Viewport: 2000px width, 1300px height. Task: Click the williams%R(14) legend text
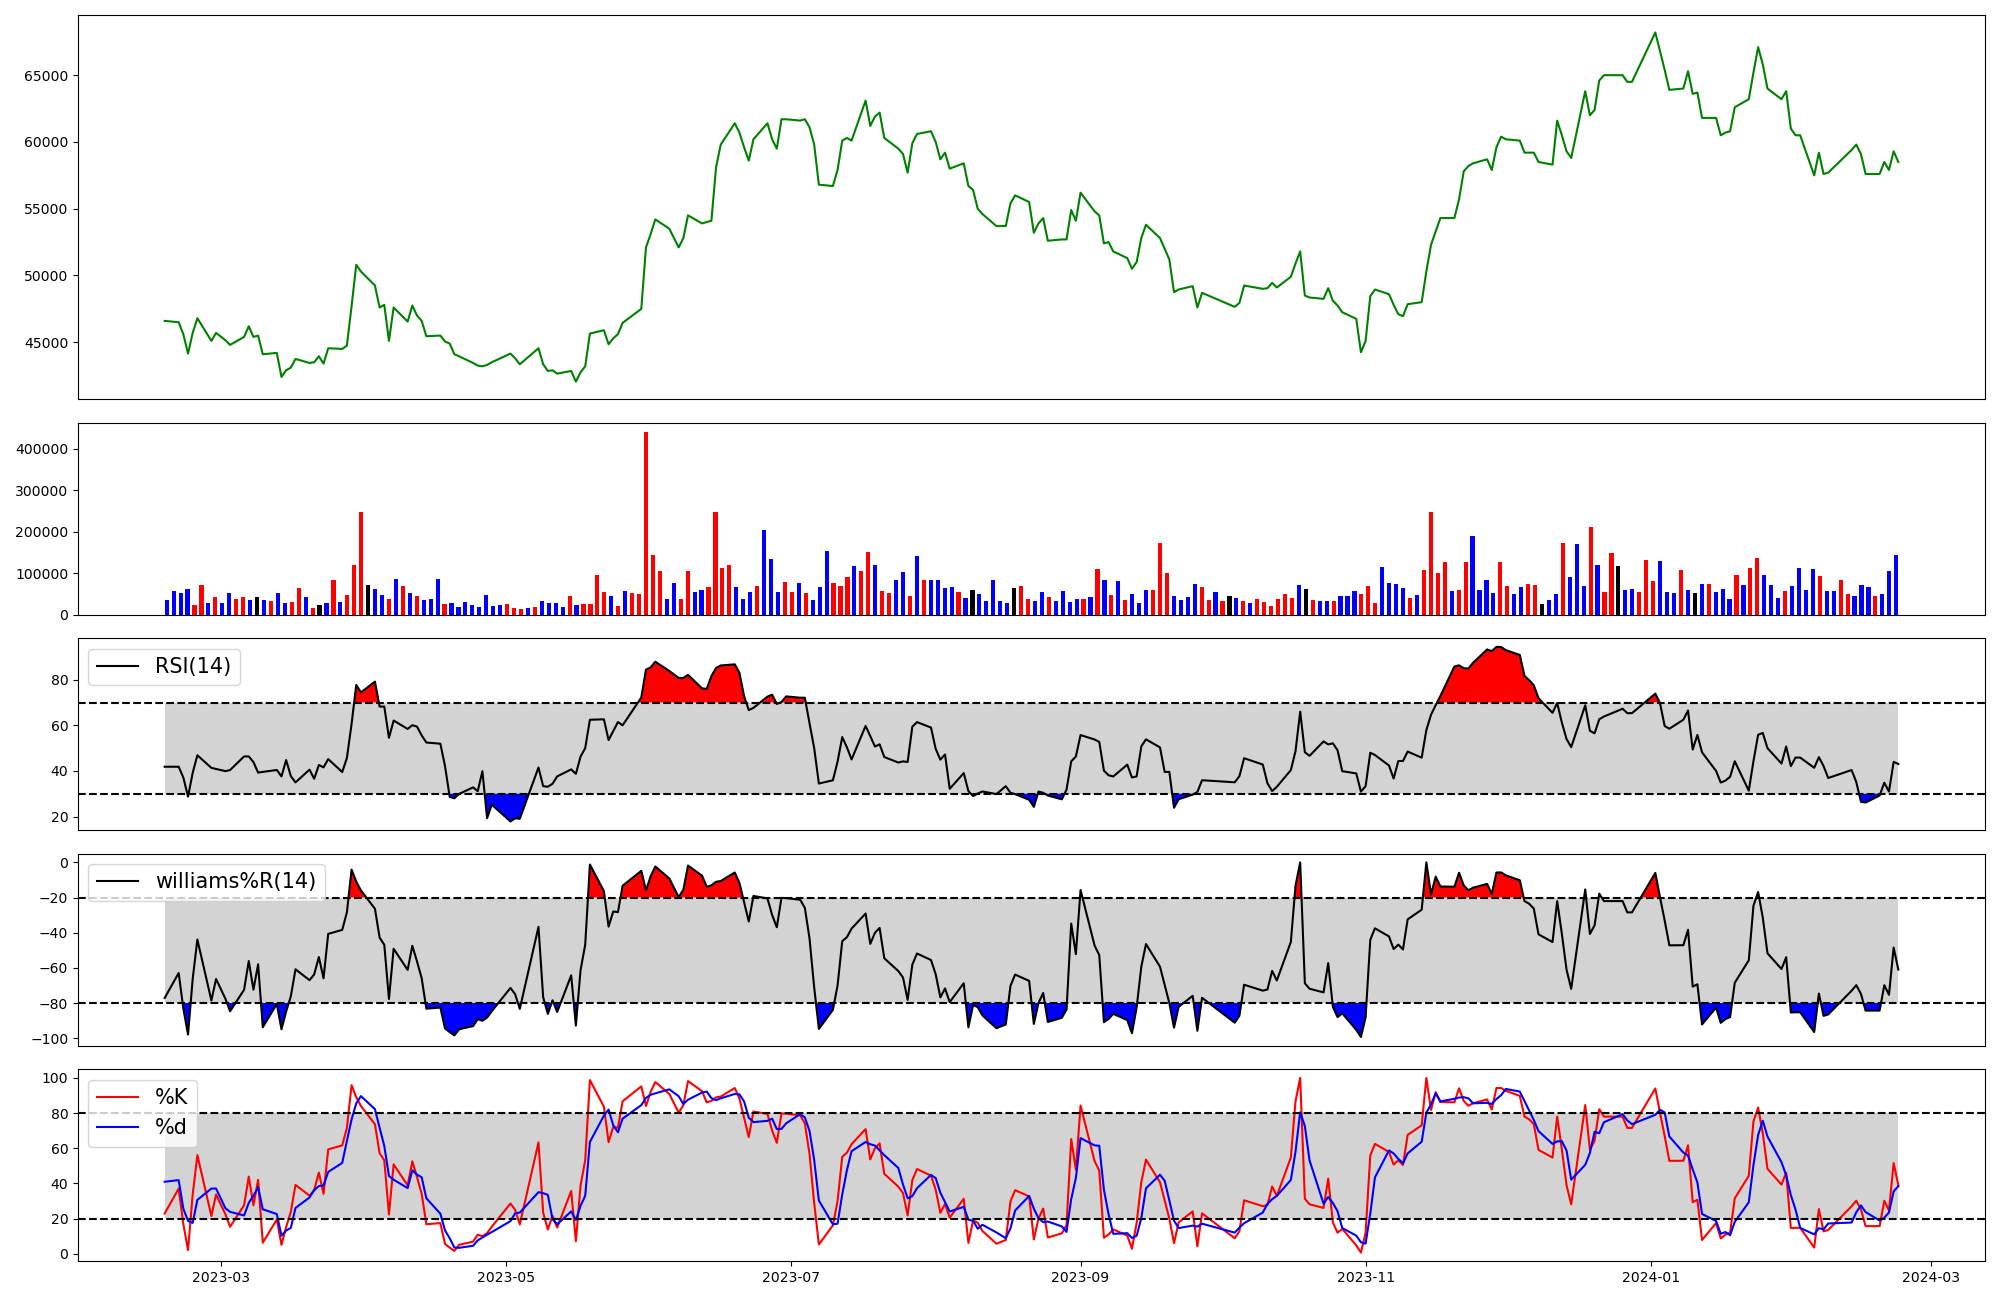point(235,881)
